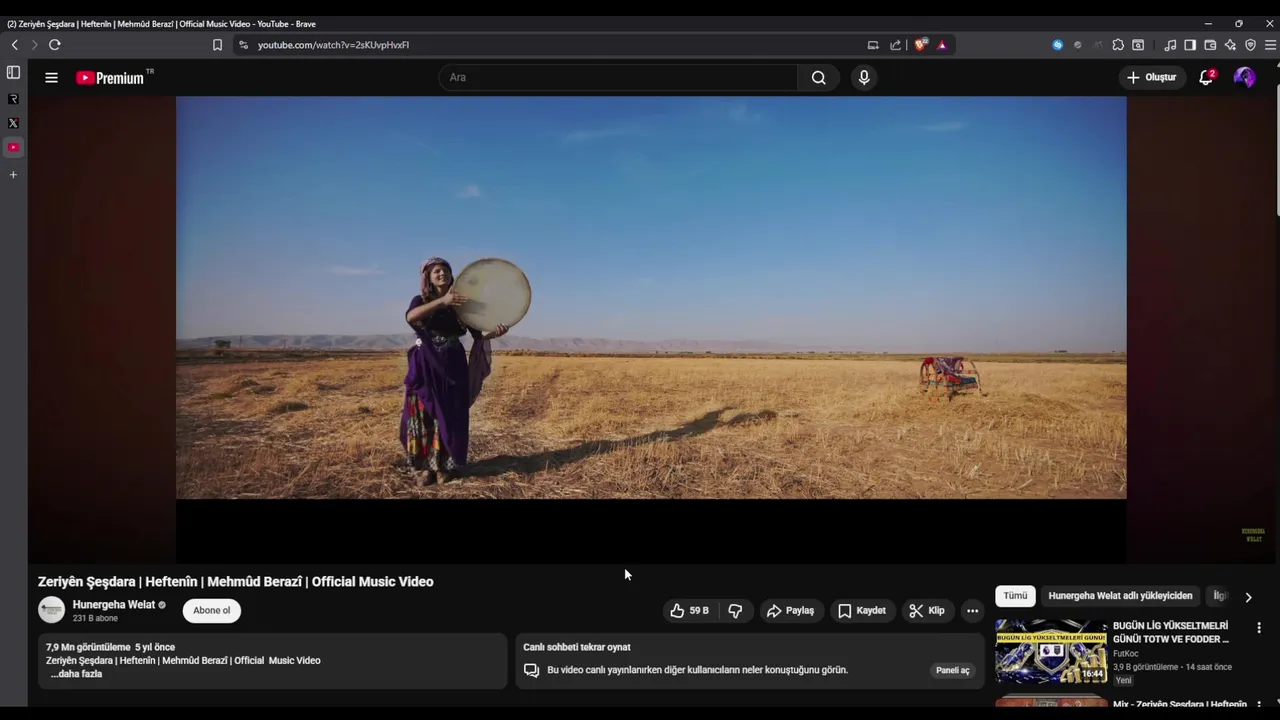Share the video with 'Paylaş'

pyautogui.click(x=790, y=610)
